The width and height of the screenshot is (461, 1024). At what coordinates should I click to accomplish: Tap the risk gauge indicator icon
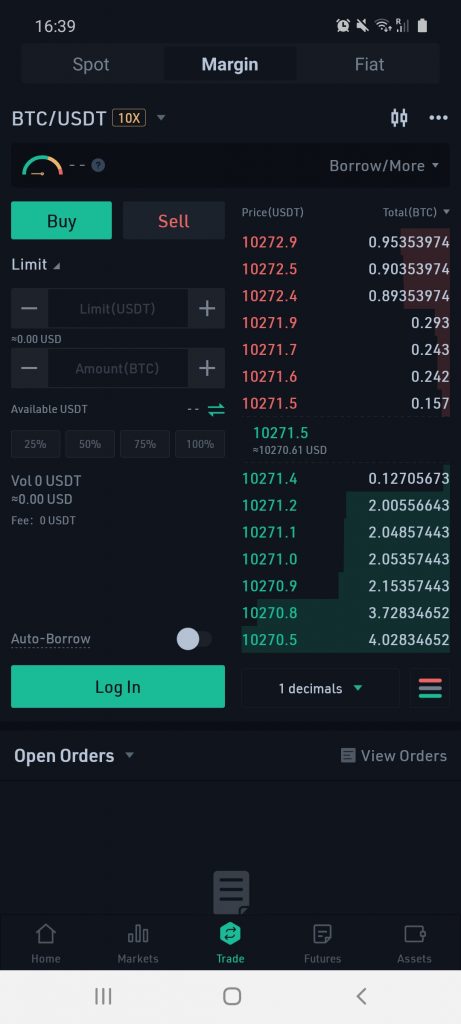pos(42,165)
